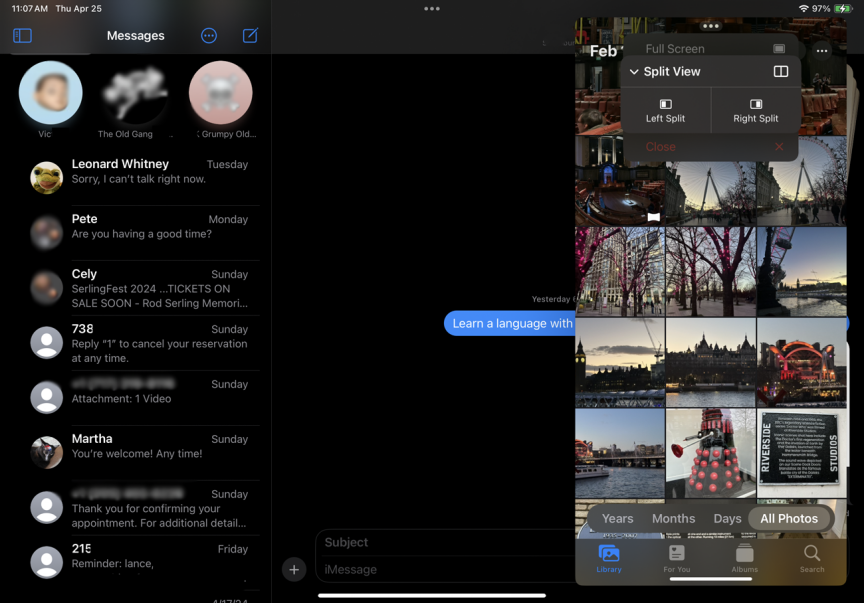Screen dimensions: 864x603
Task: Open Messages window multitasking dots
Action: pyautogui.click(x=432, y=9)
